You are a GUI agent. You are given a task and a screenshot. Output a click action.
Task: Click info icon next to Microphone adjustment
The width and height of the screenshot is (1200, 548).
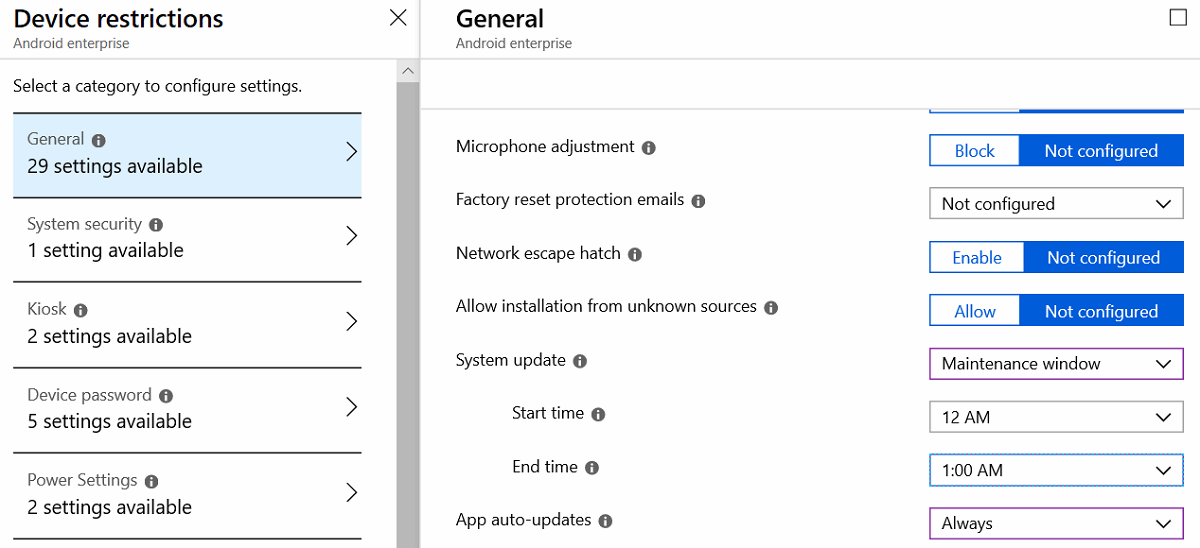click(x=649, y=148)
